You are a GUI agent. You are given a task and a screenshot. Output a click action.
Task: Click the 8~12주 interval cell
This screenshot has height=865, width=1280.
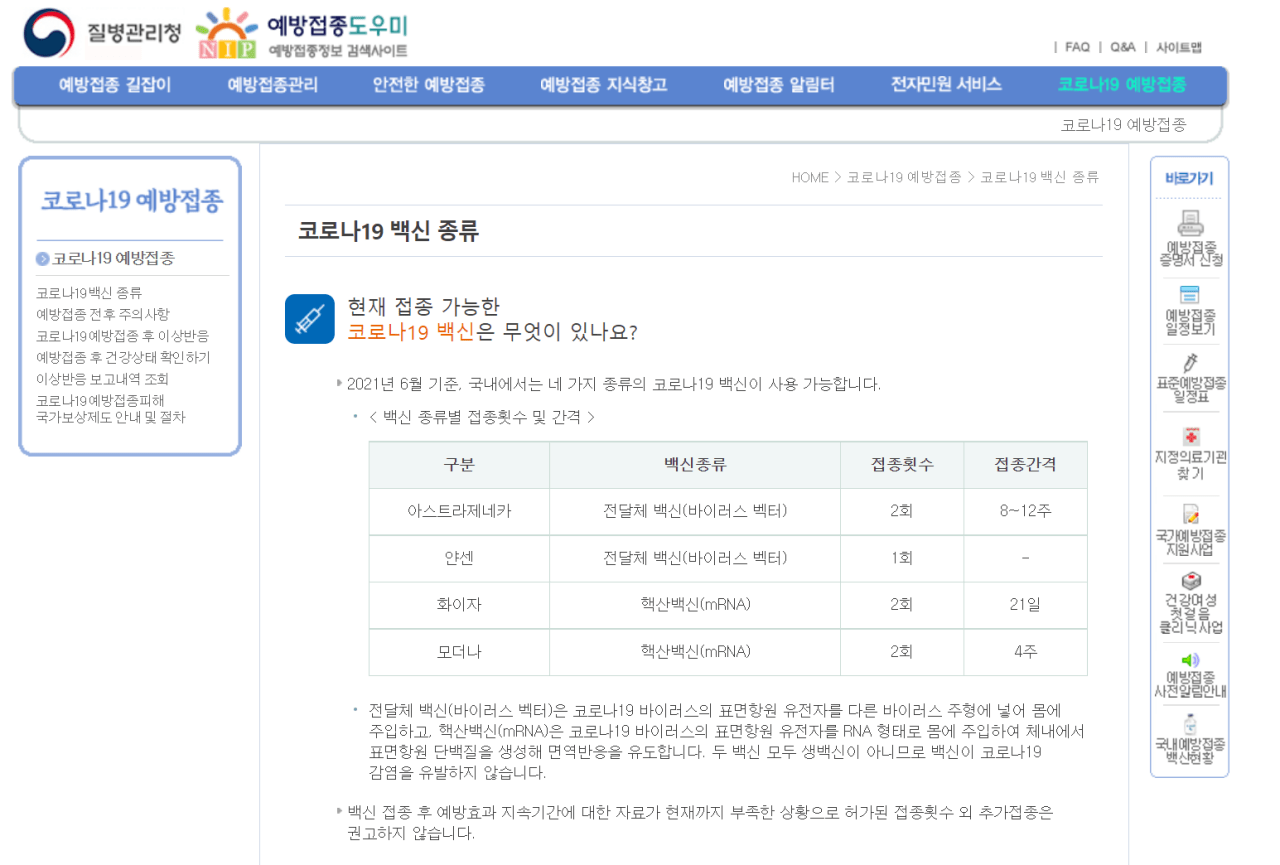[1026, 511]
